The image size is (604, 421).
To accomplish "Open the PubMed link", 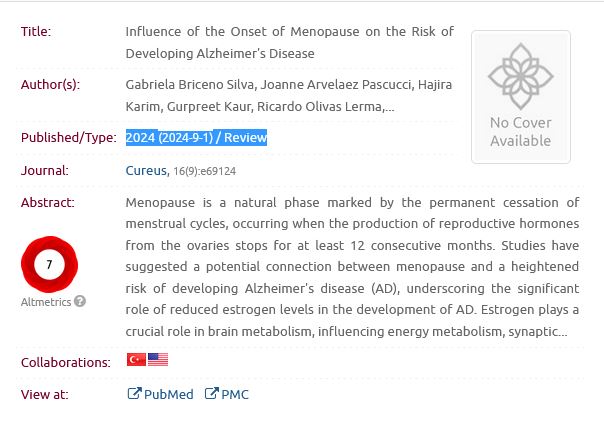I will click(x=168, y=394).
